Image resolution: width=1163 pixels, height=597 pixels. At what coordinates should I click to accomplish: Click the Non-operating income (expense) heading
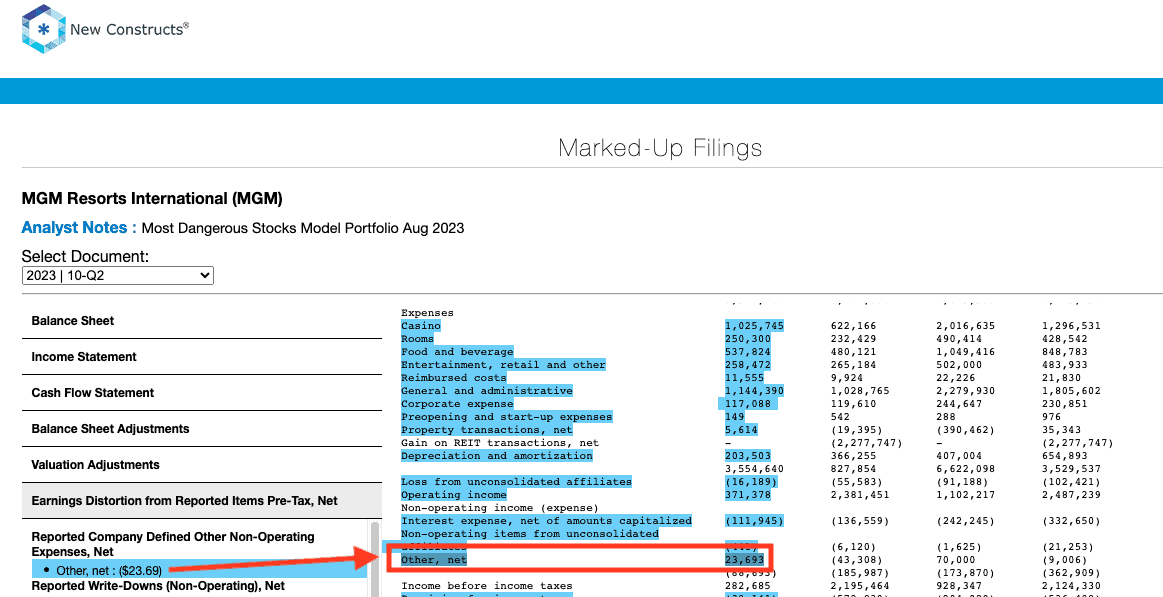500,507
